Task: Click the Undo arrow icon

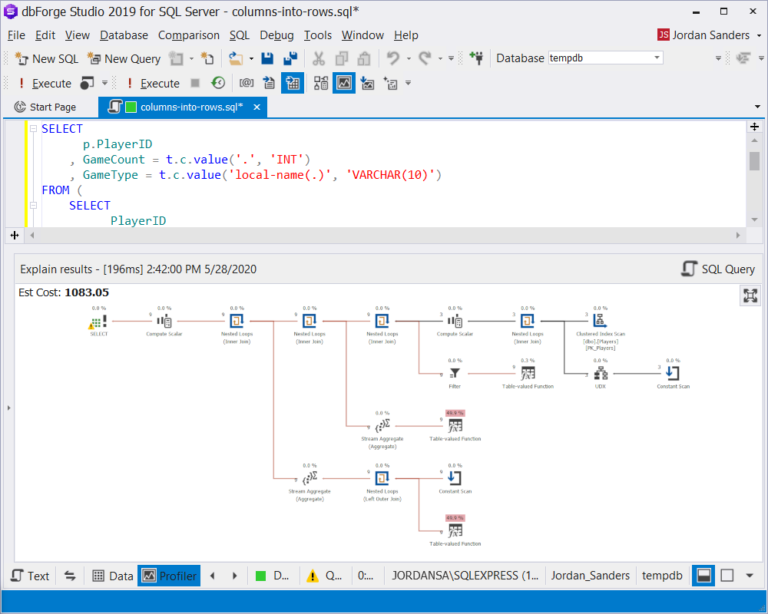Action: click(x=393, y=59)
